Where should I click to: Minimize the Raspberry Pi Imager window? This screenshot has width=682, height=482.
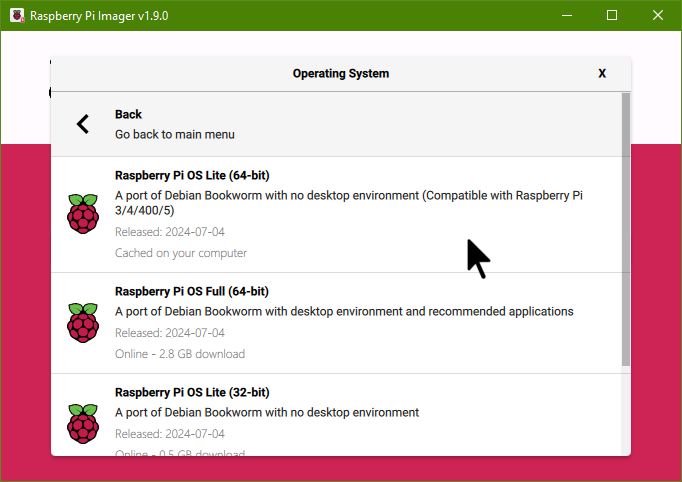[567, 15]
